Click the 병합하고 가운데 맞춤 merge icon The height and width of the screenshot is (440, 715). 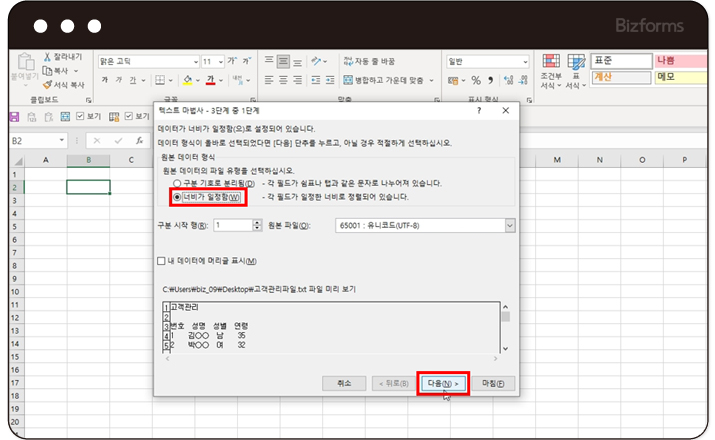[347, 80]
